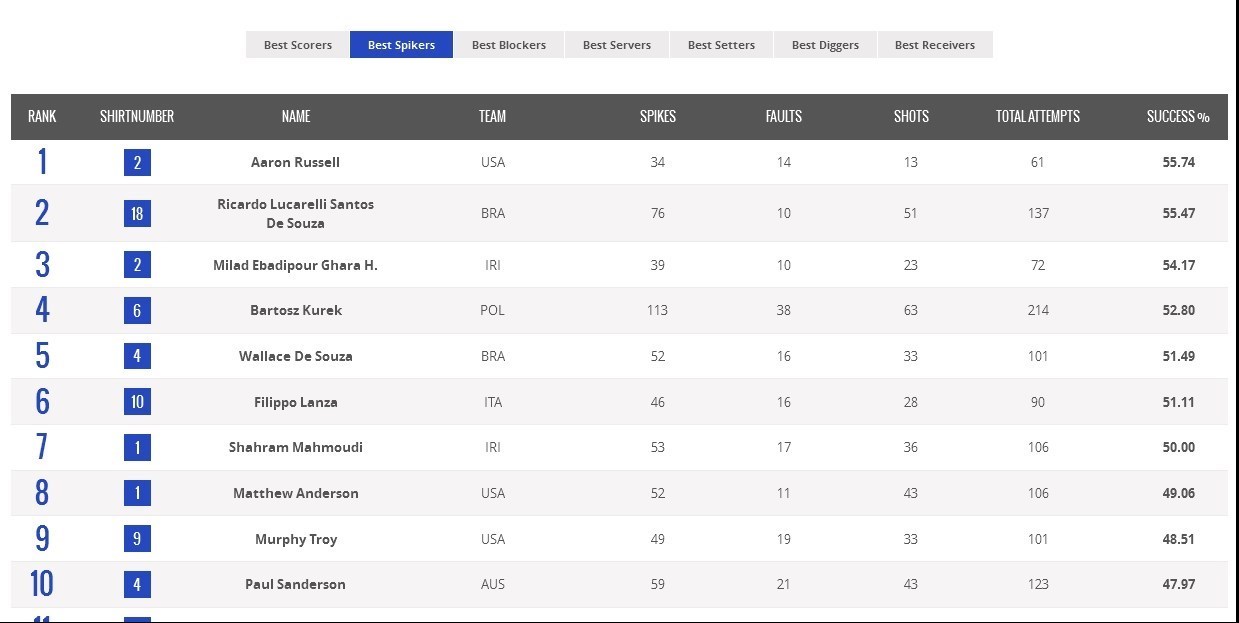Select player Bartosz Kurek
Viewport: 1239px width, 623px height.
click(295, 310)
